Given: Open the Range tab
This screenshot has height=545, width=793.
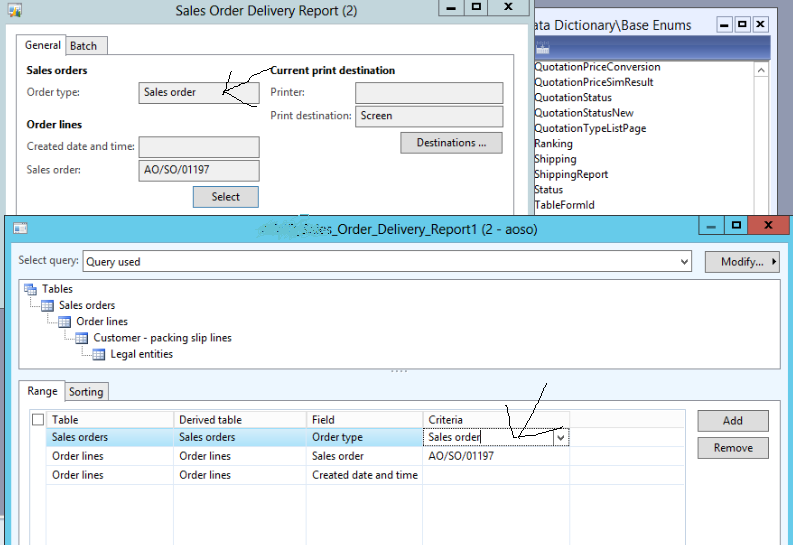Looking at the screenshot, I should tap(41, 391).
